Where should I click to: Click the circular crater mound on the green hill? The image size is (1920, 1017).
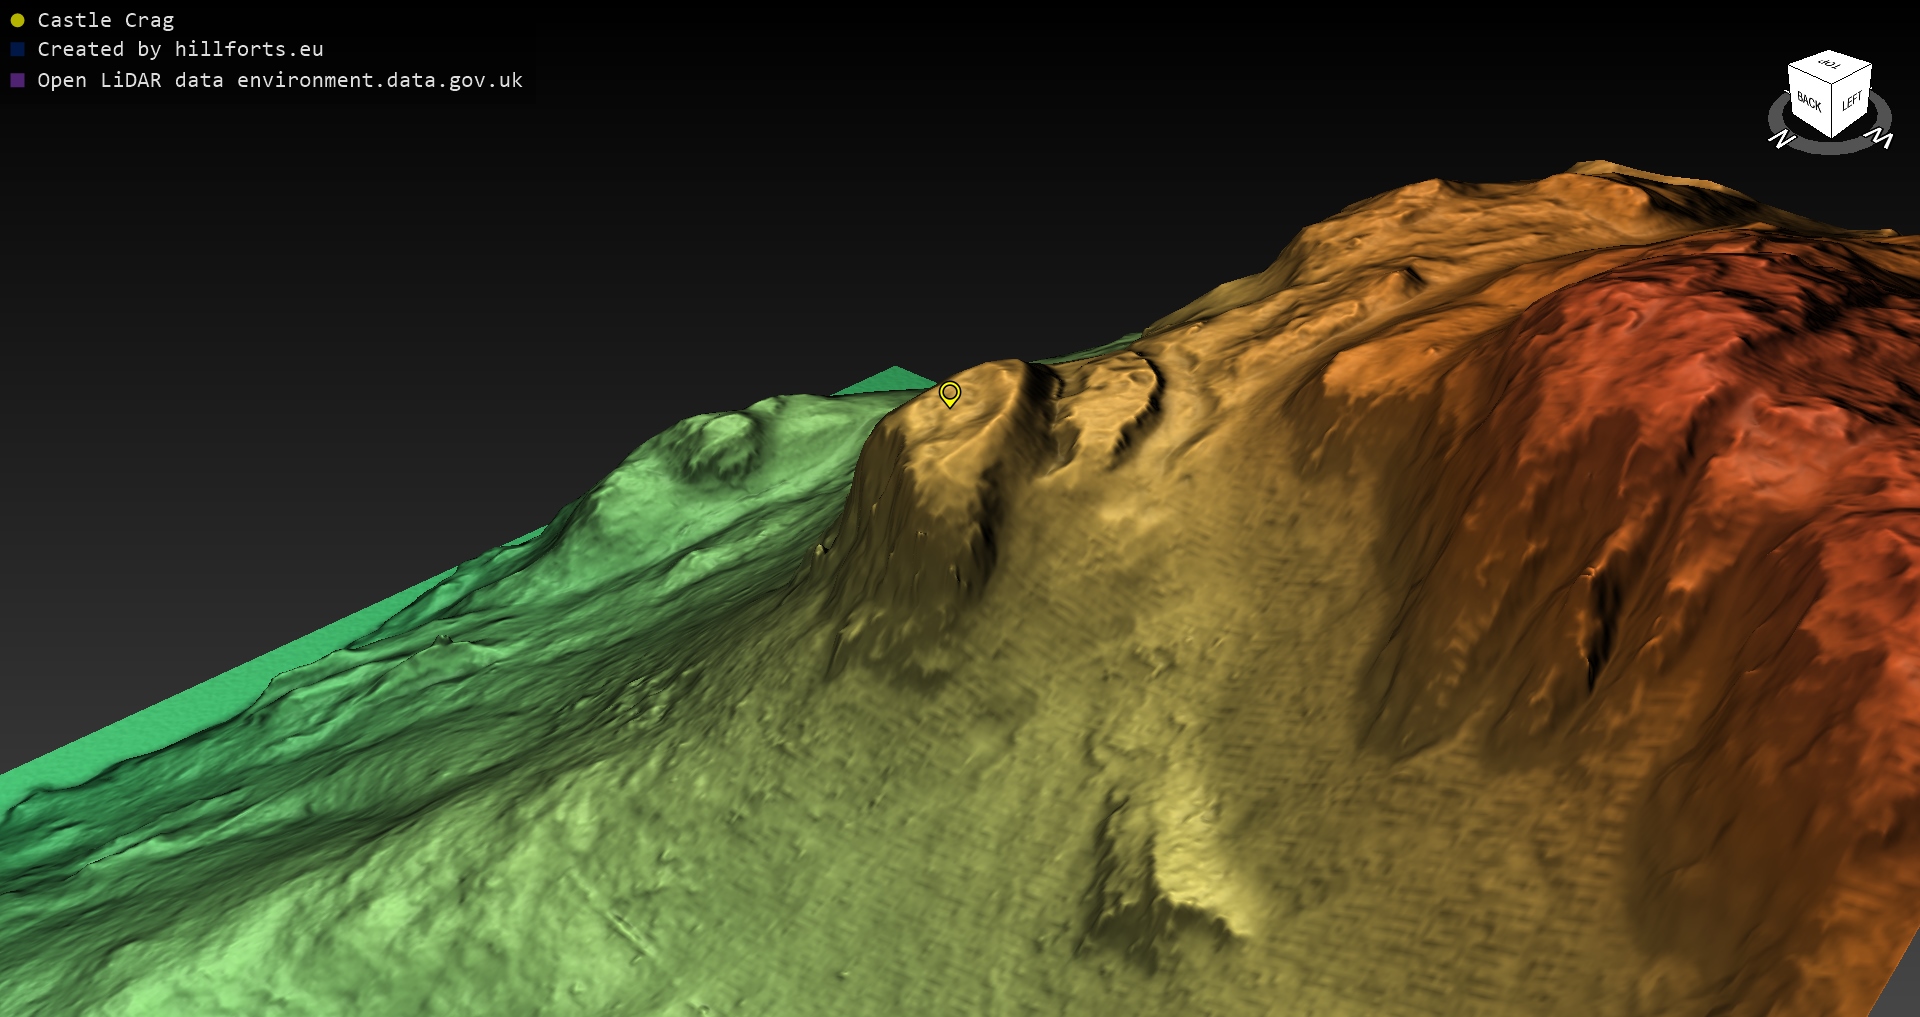[717, 447]
